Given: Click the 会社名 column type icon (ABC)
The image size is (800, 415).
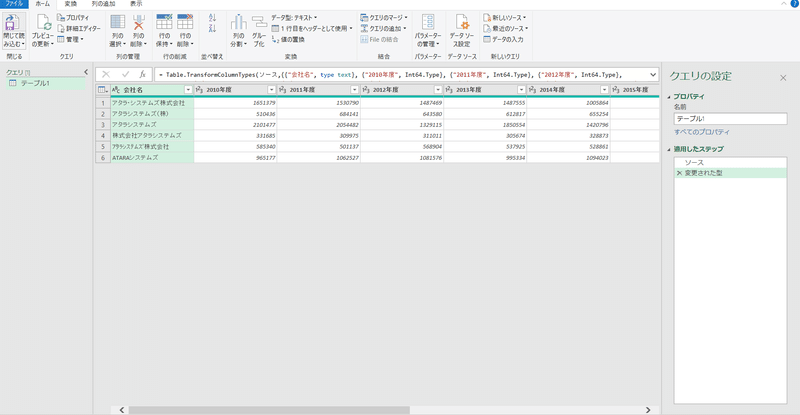Looking at the screenshot, I should click(x=116, y=90).
